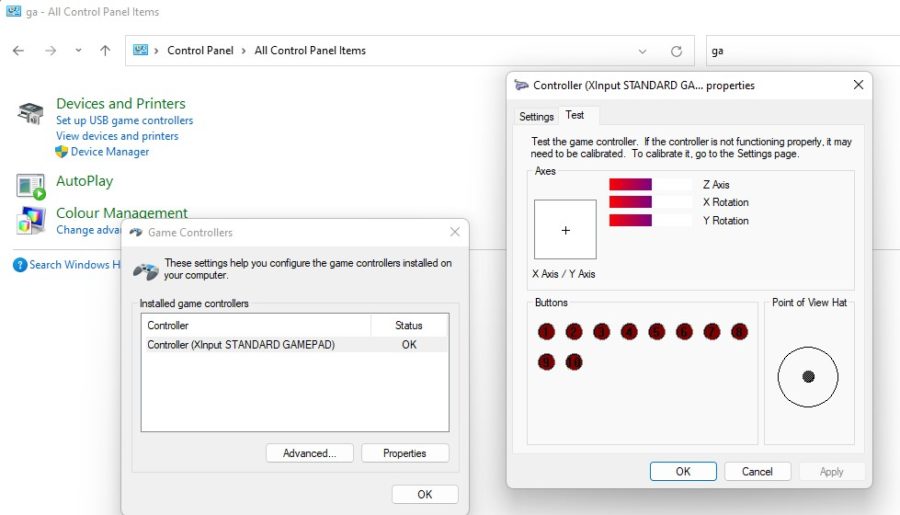The height and width of the screenshot is (515, 900).
Task: Open Set up USB game controllers
Action: (x=124, y=121)
